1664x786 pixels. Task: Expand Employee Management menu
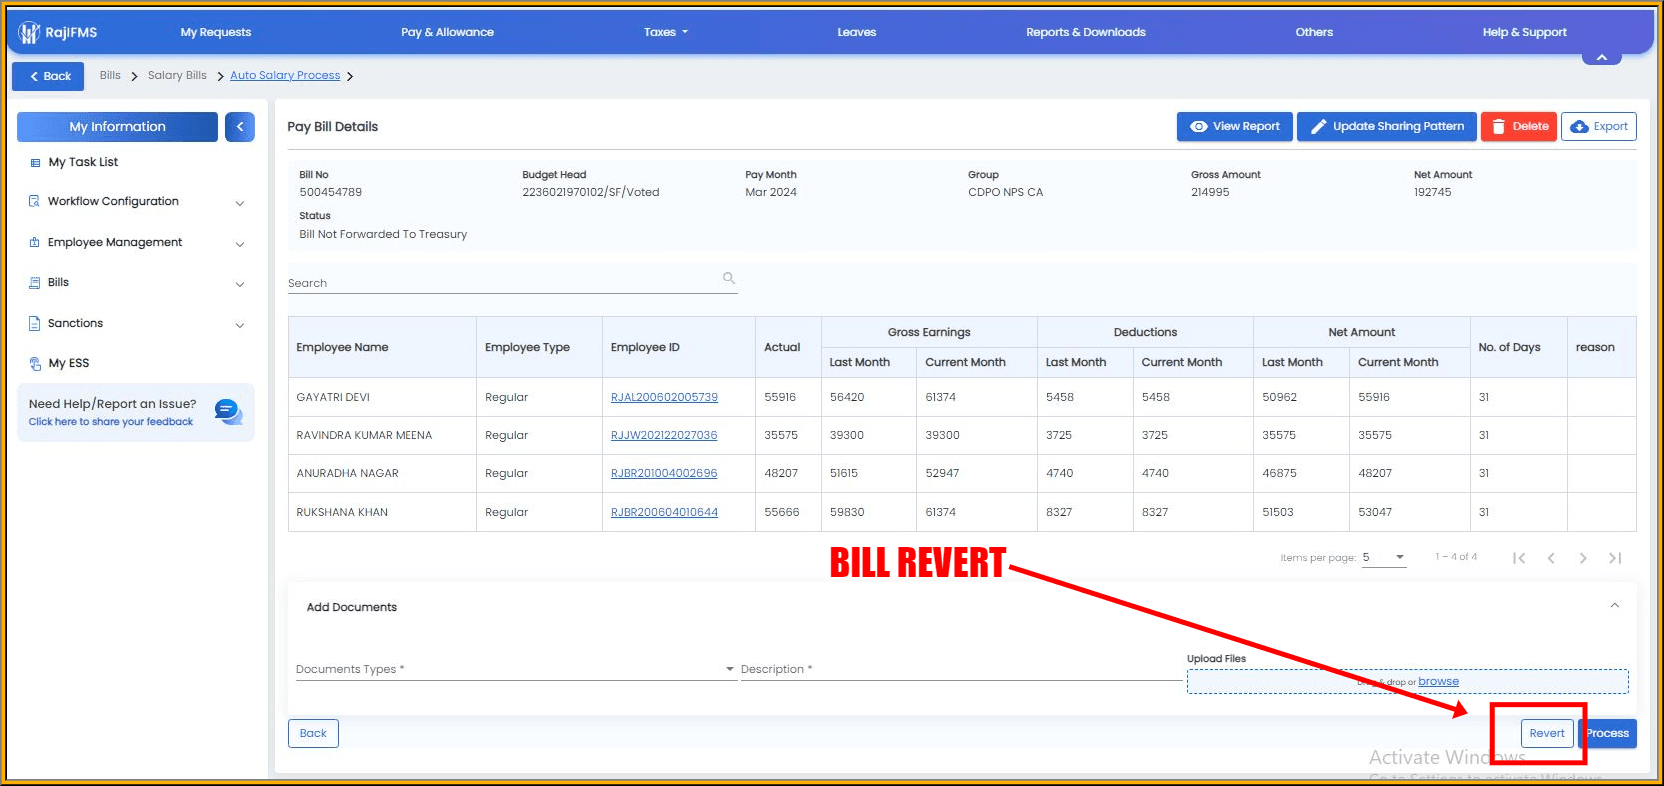tap(240, 244)
